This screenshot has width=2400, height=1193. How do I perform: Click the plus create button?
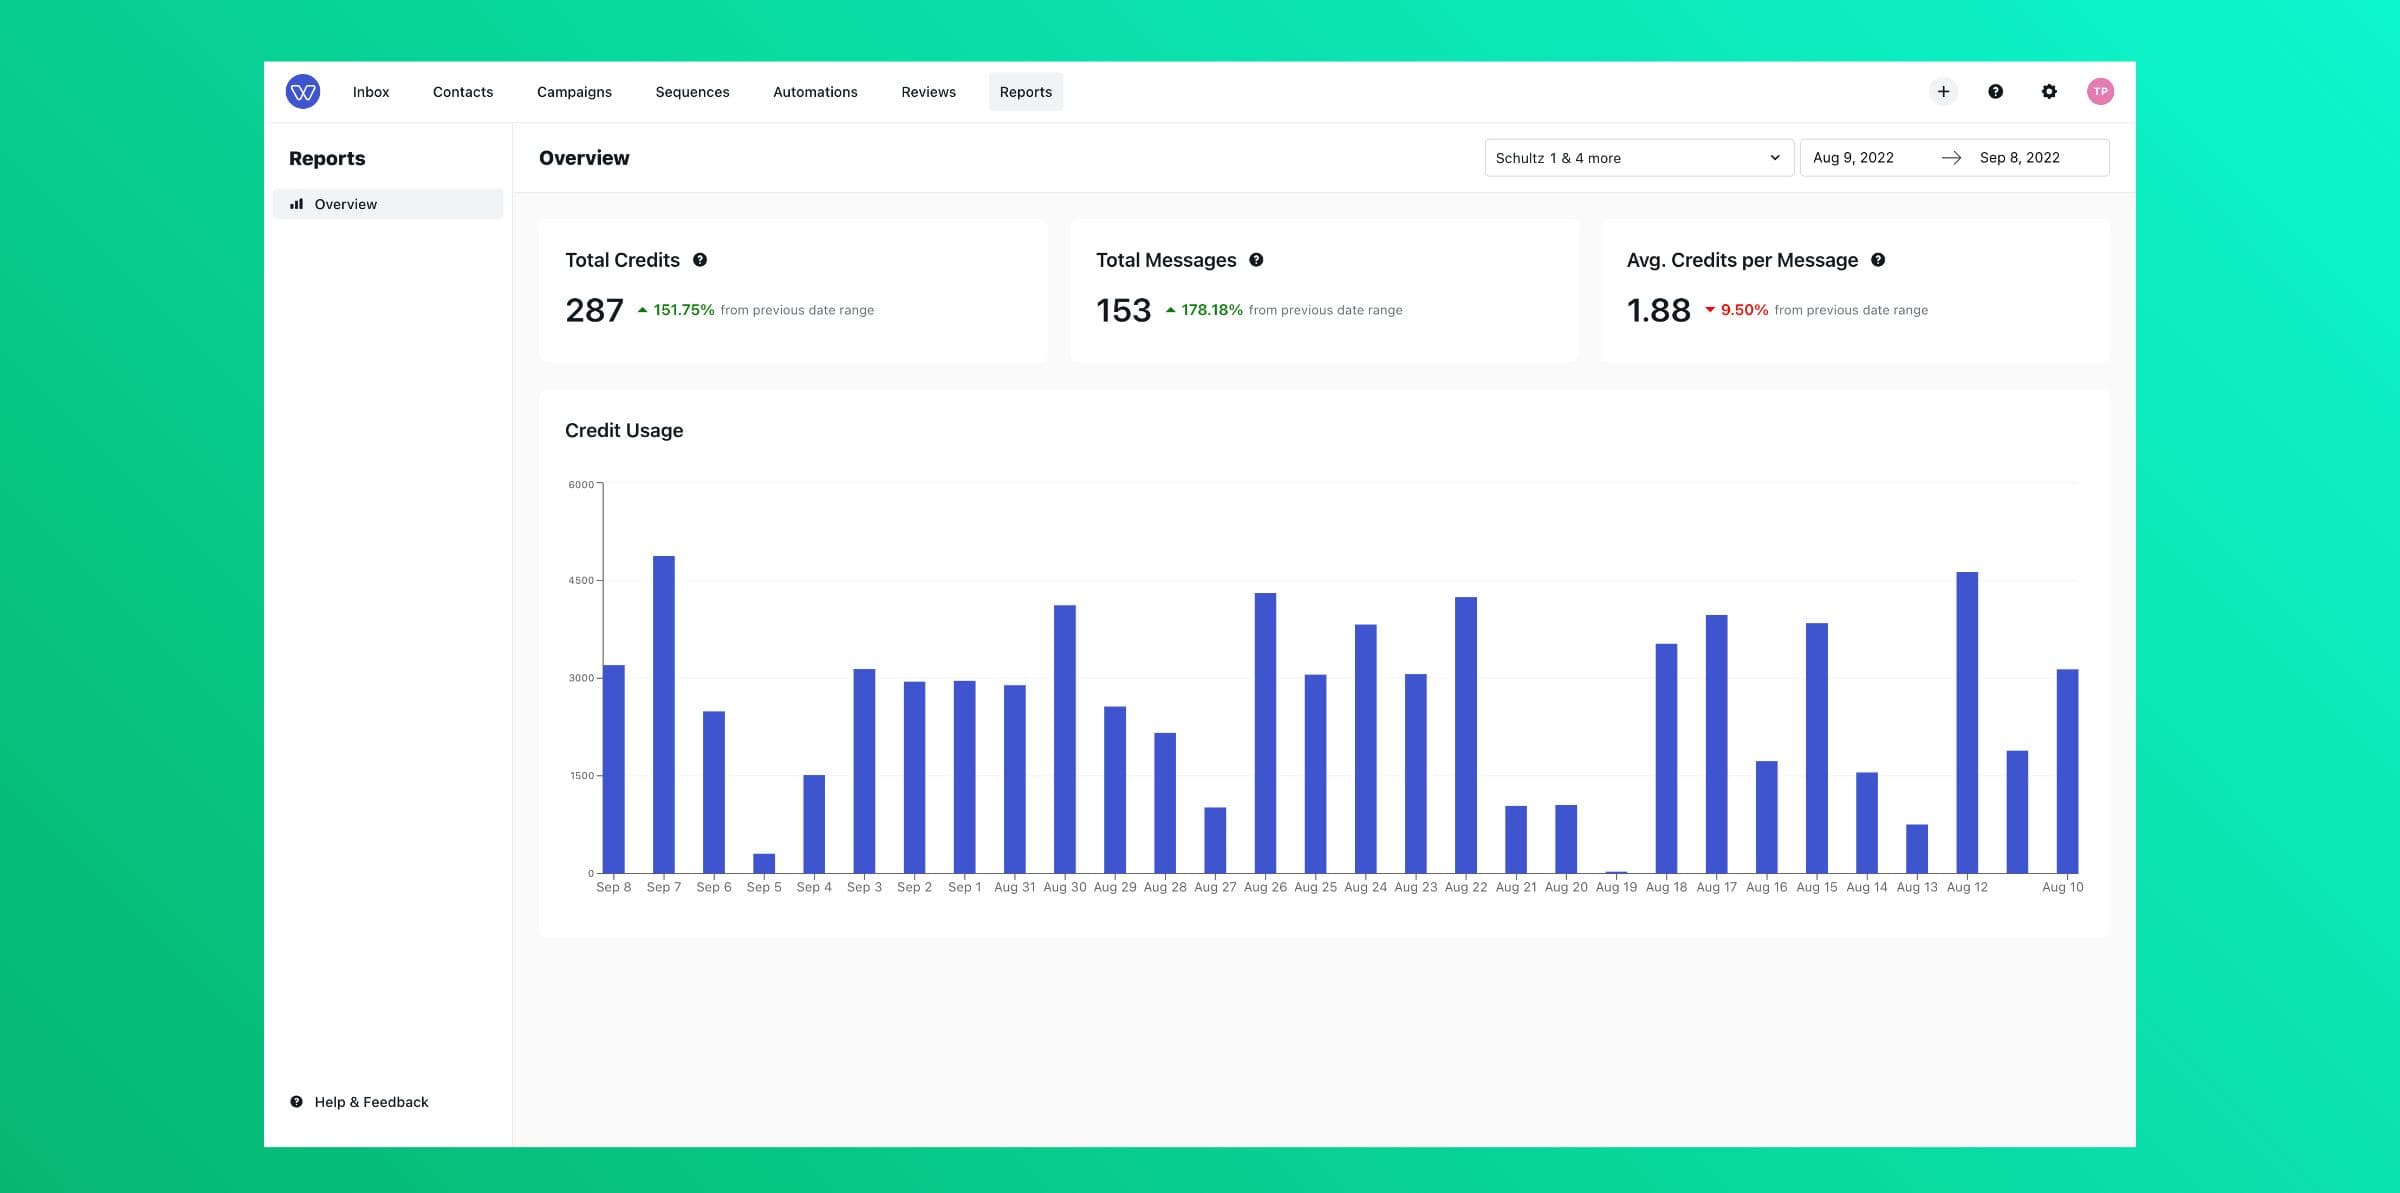pyautogui.click(x=1943, y=92)
